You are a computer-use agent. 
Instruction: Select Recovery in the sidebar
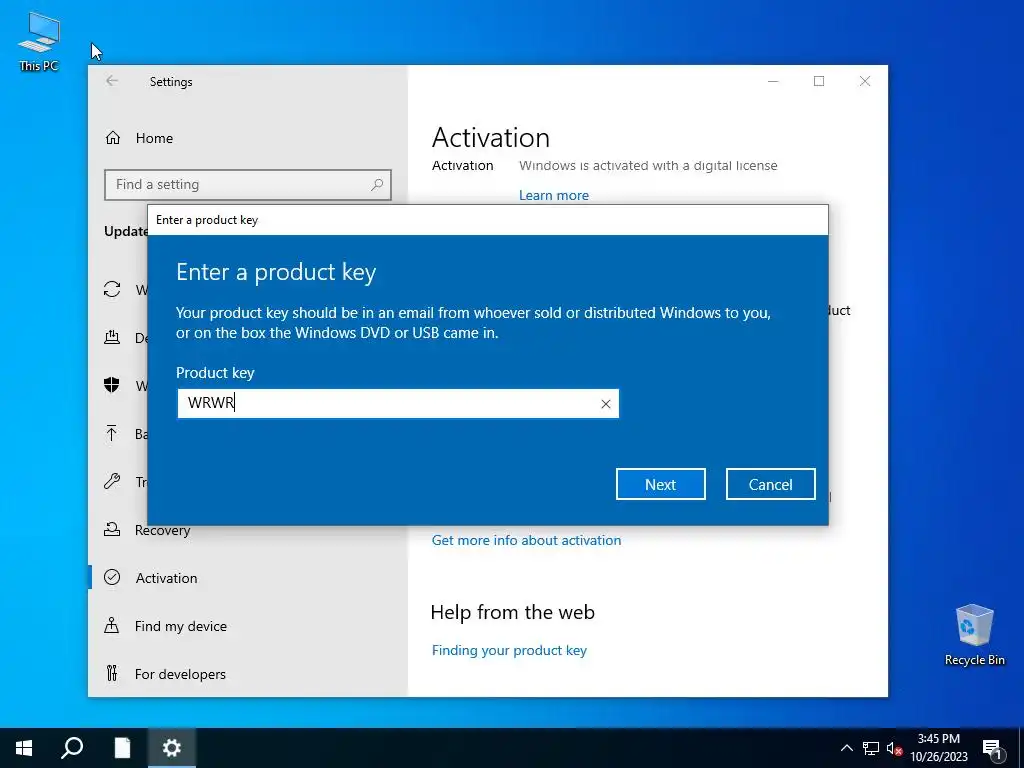[162, 530]
